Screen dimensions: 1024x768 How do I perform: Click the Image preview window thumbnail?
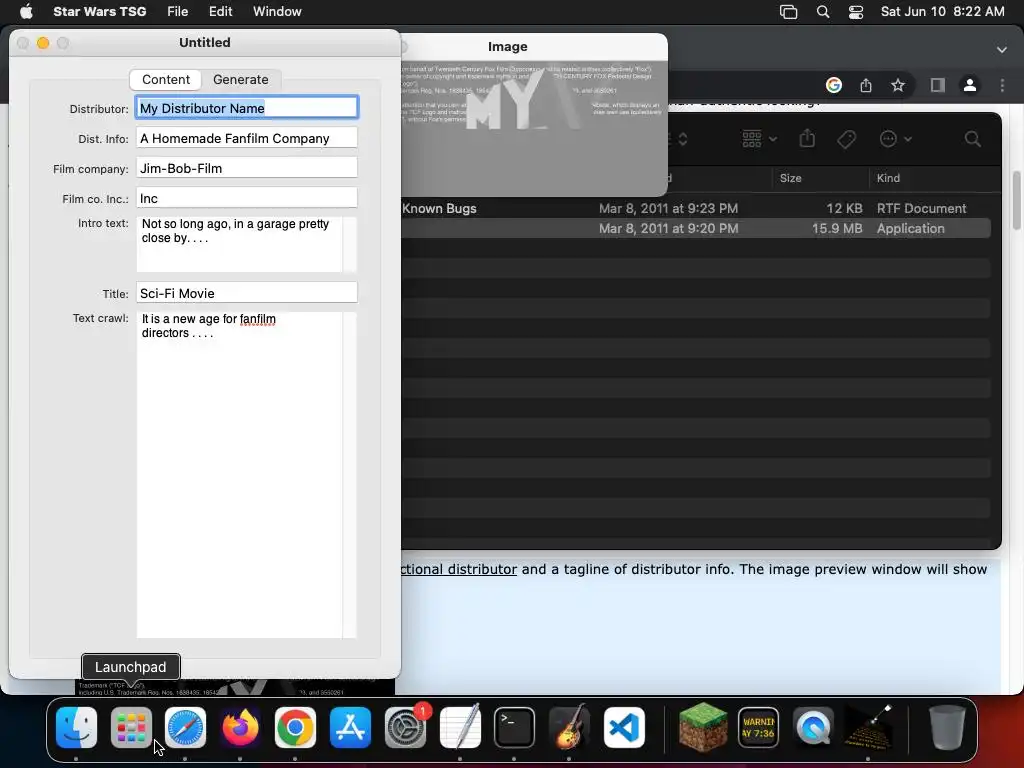point(534,128)
